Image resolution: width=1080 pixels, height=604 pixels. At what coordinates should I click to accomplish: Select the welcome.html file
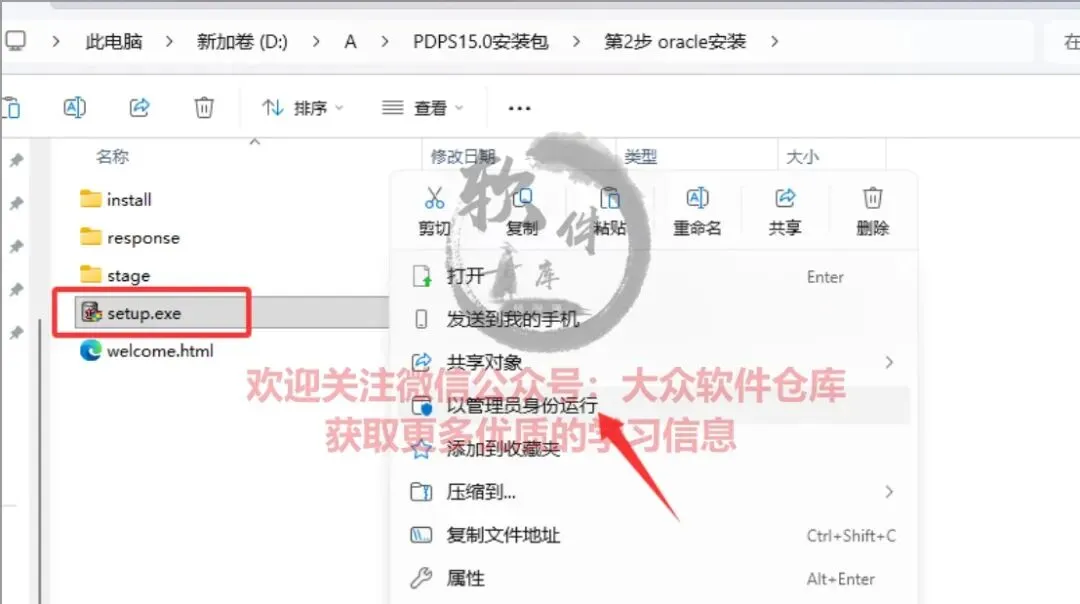point(147,351)
